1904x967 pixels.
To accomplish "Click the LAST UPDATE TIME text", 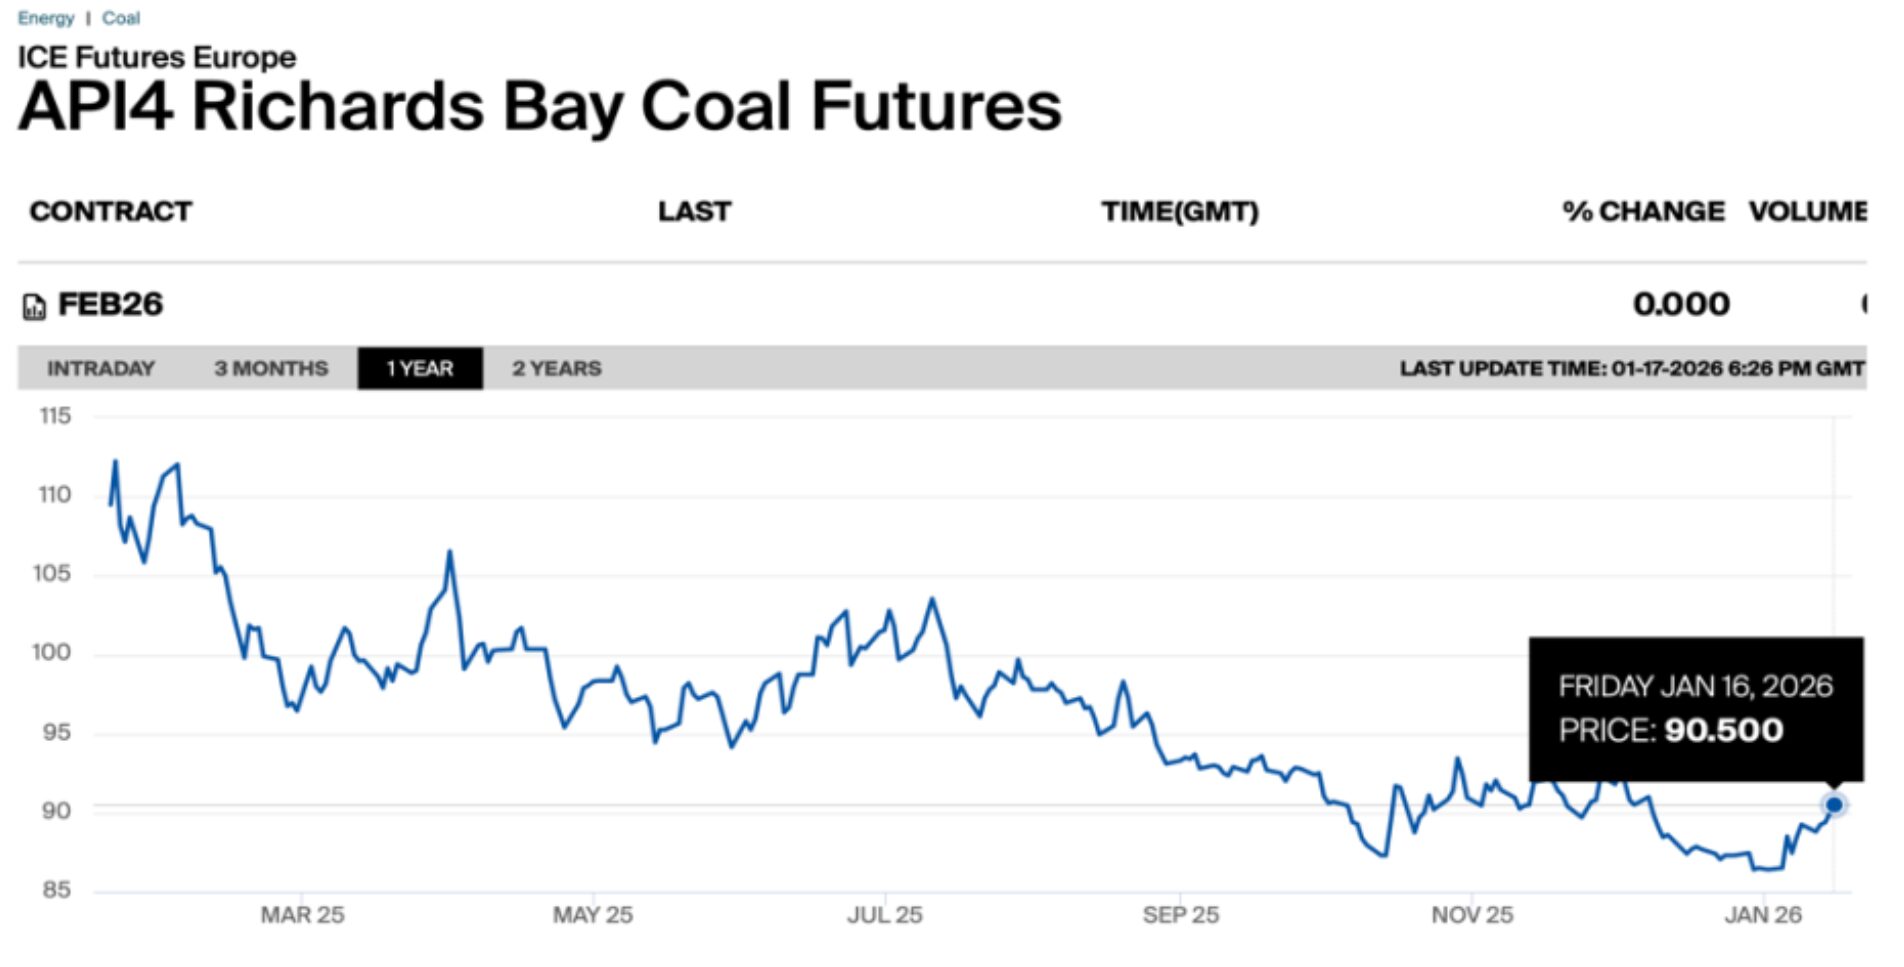I will click(x=1630, y=368).
